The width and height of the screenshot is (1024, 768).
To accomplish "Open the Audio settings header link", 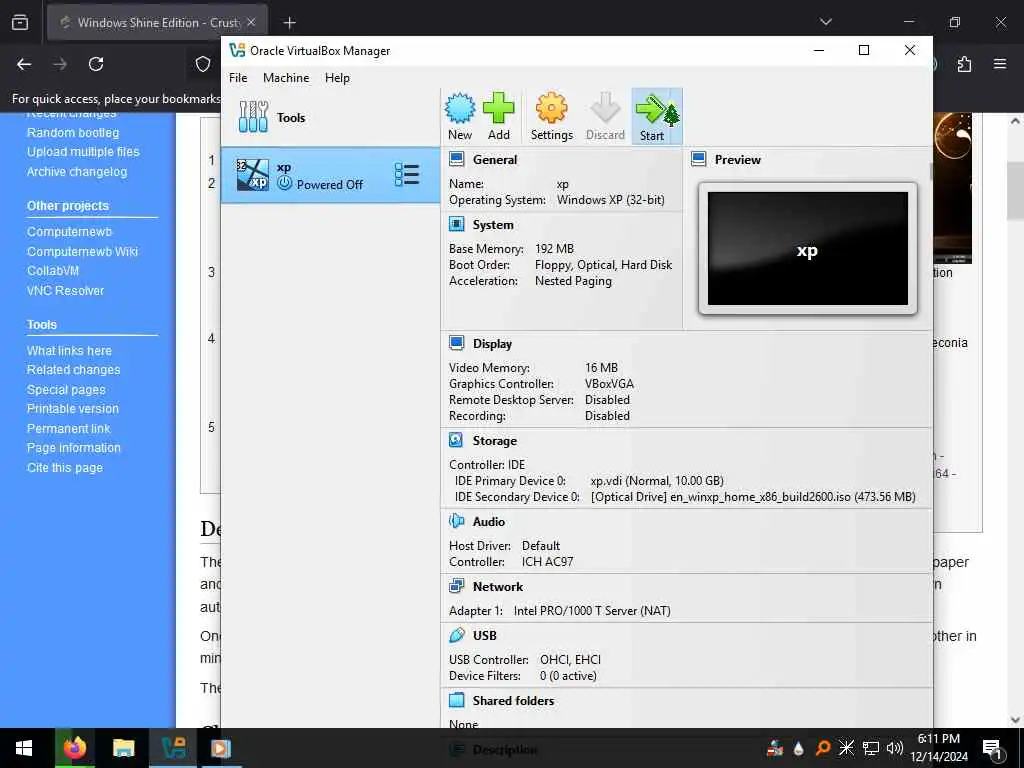I will (x=488, y=522).
